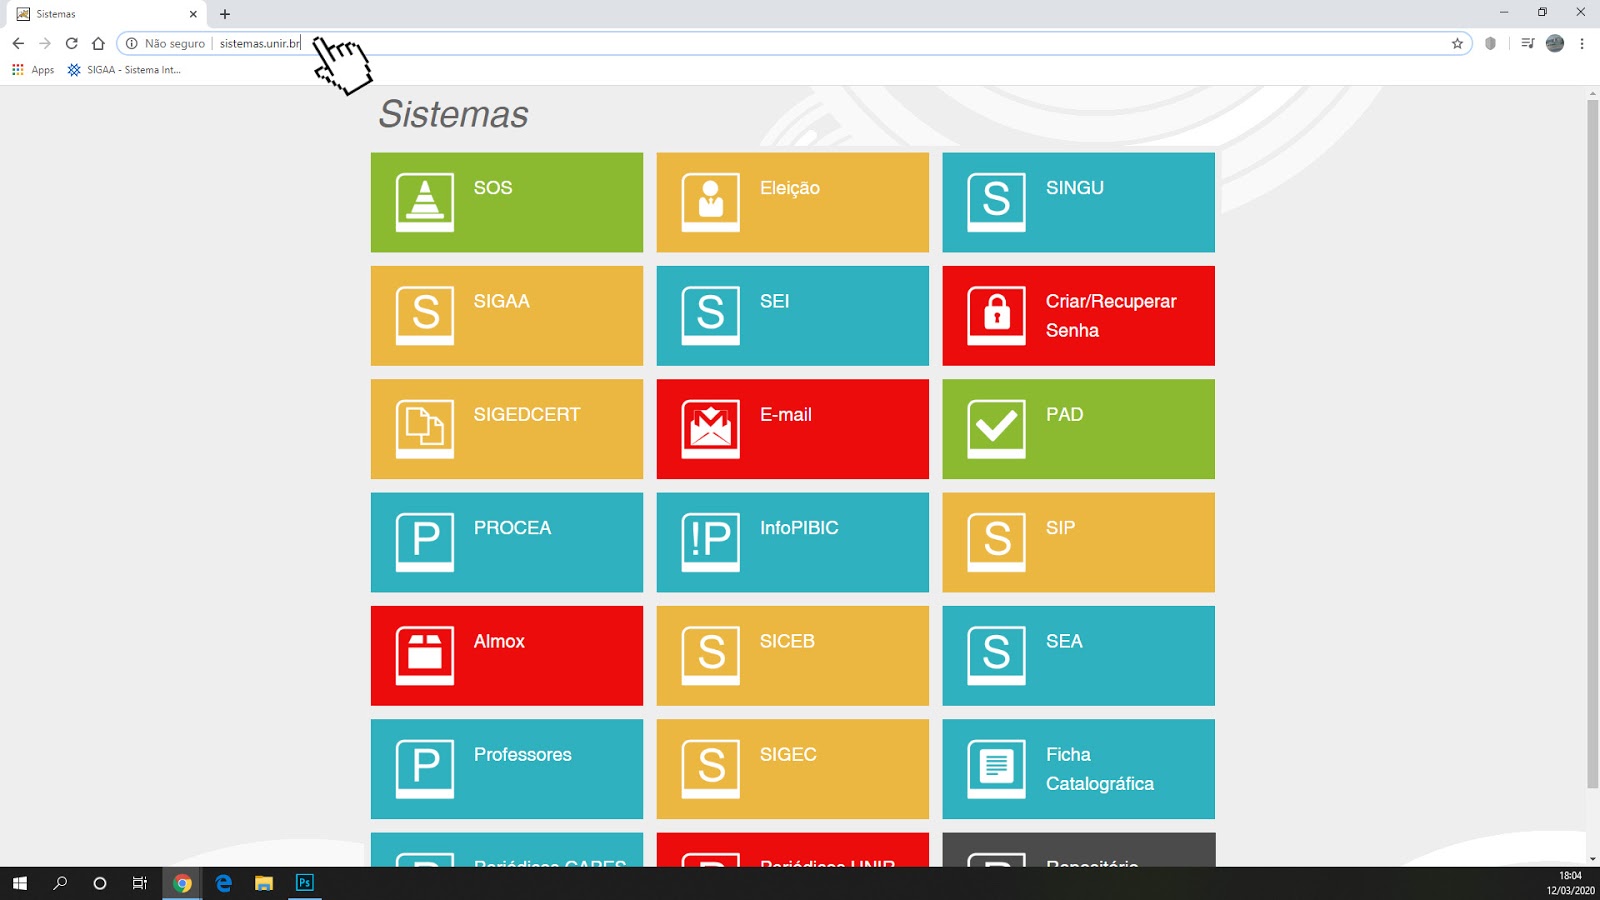Open the Apps bookmarks shortcut
Screen dimensions: 1600x900
point(33,70)
